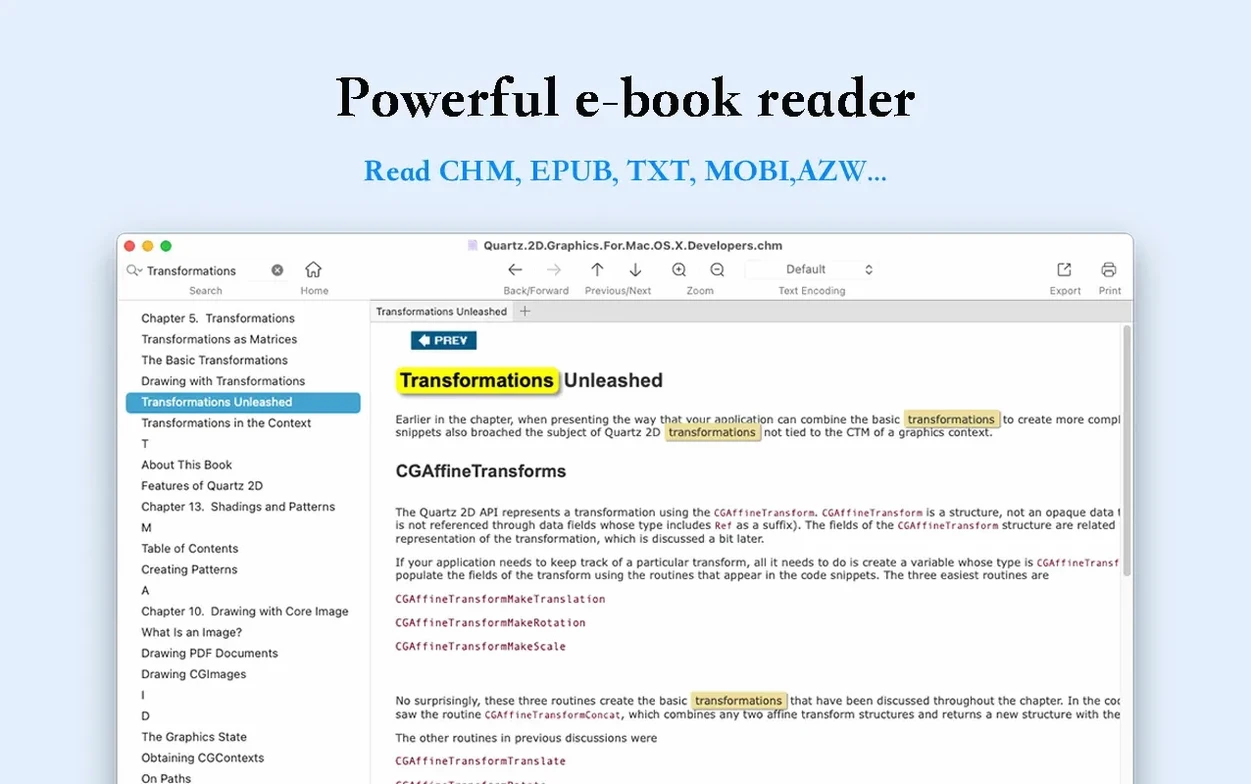Click the vertical scrollbar of content pane
This screenshot has height=784, width=1251.
[1127, 450]
